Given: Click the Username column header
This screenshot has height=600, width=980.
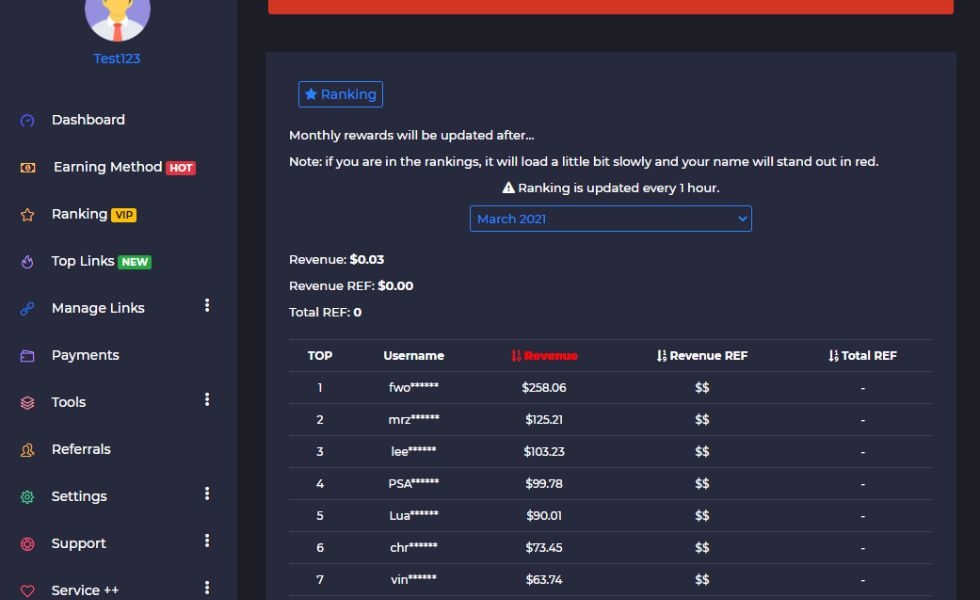Looking at the screenshot, I should point(414,356).
